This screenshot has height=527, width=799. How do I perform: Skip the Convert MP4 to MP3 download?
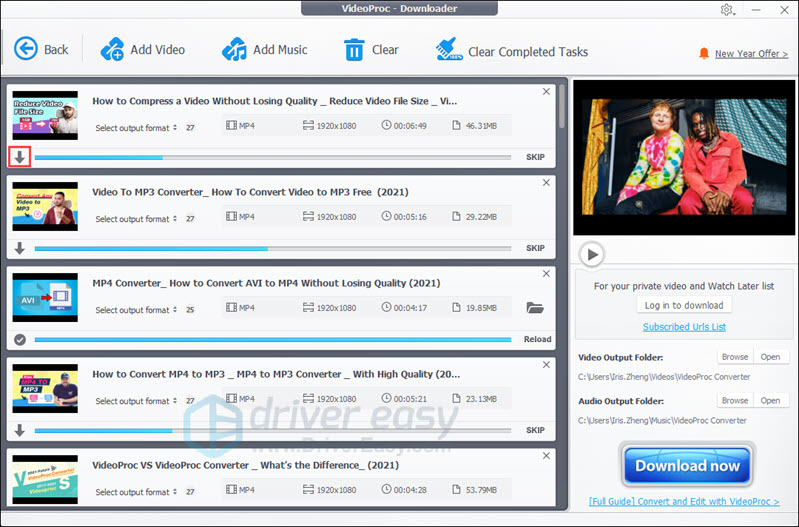tap(535, 430)
